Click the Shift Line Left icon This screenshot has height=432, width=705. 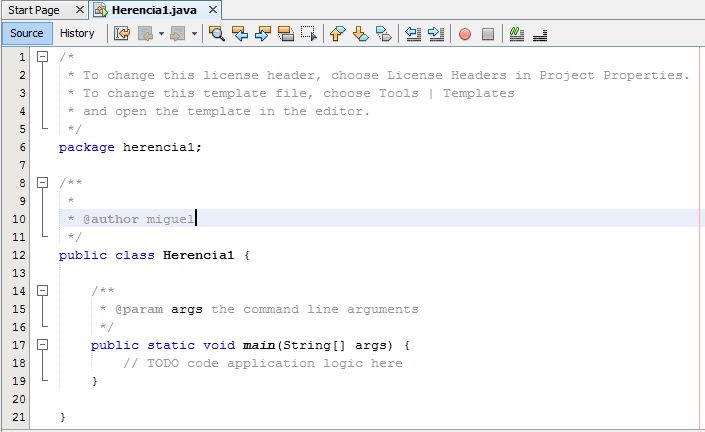tap(413, 33)
